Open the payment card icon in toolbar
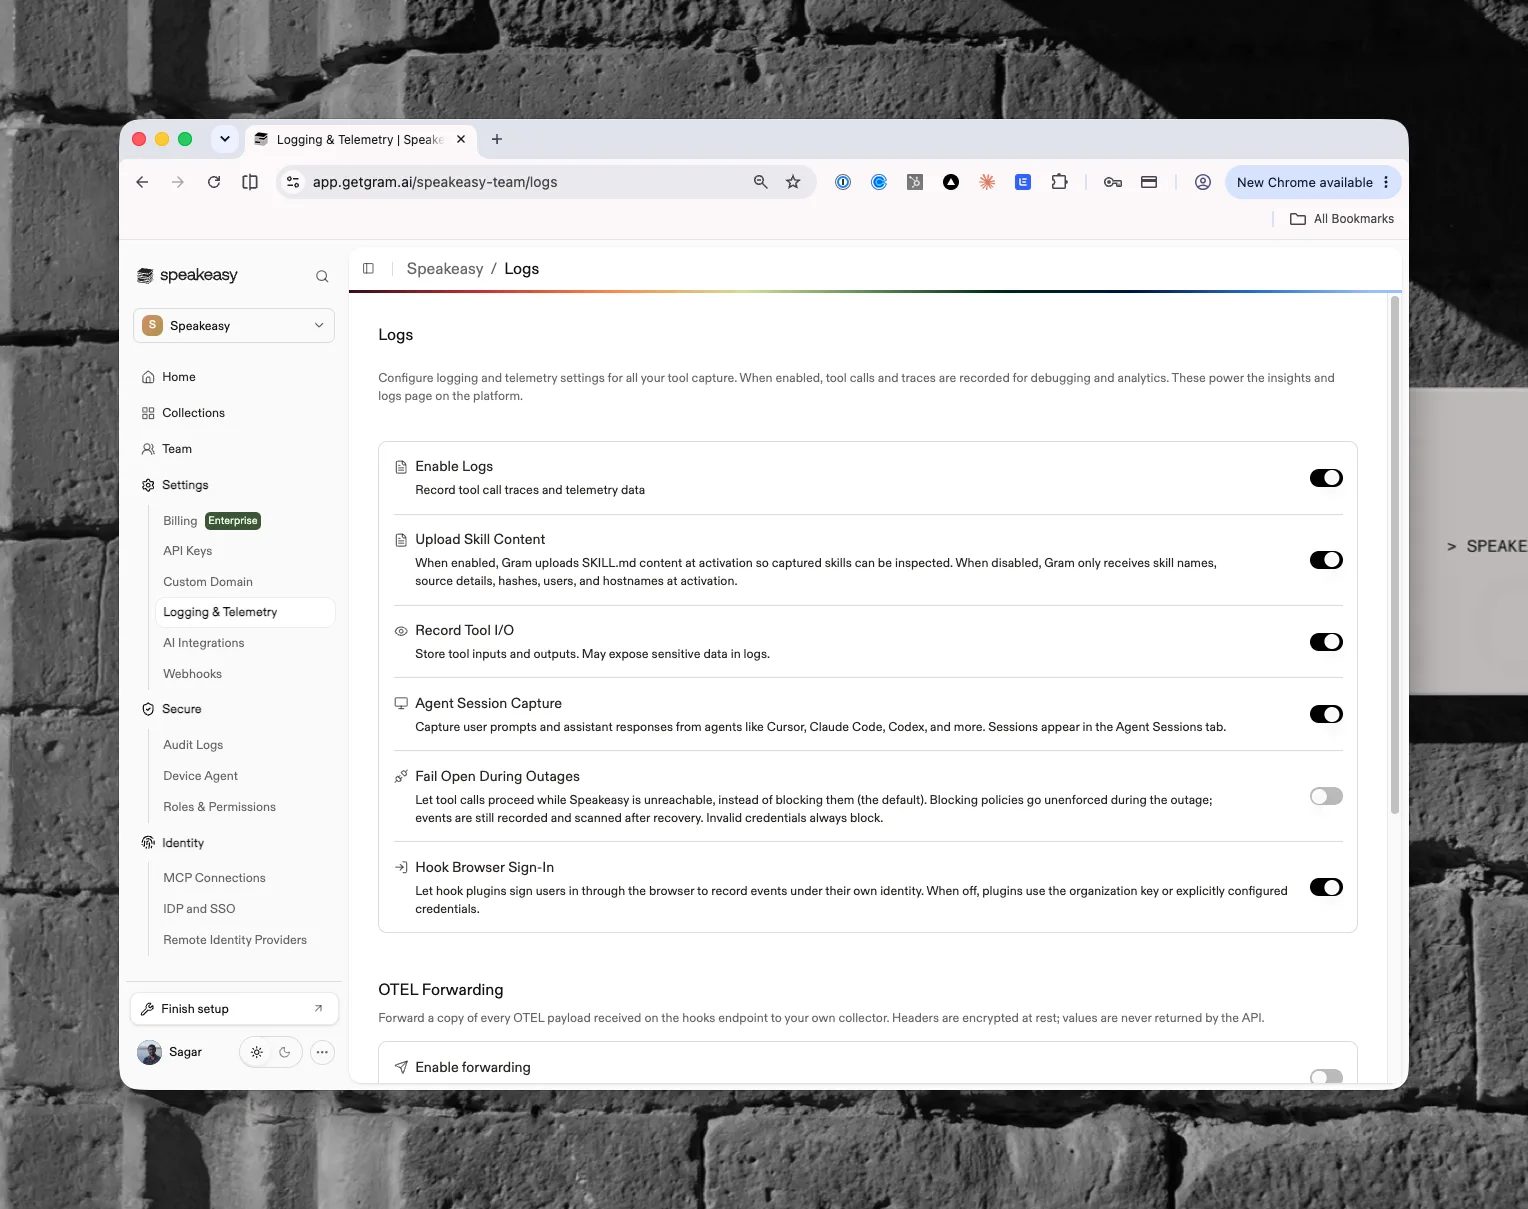Viewport: 1528px width, 1209px height. 1149,182
